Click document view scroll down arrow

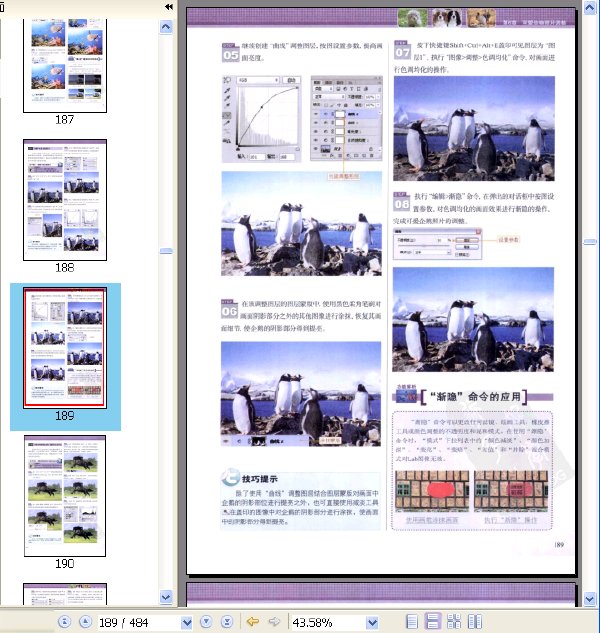590,599
